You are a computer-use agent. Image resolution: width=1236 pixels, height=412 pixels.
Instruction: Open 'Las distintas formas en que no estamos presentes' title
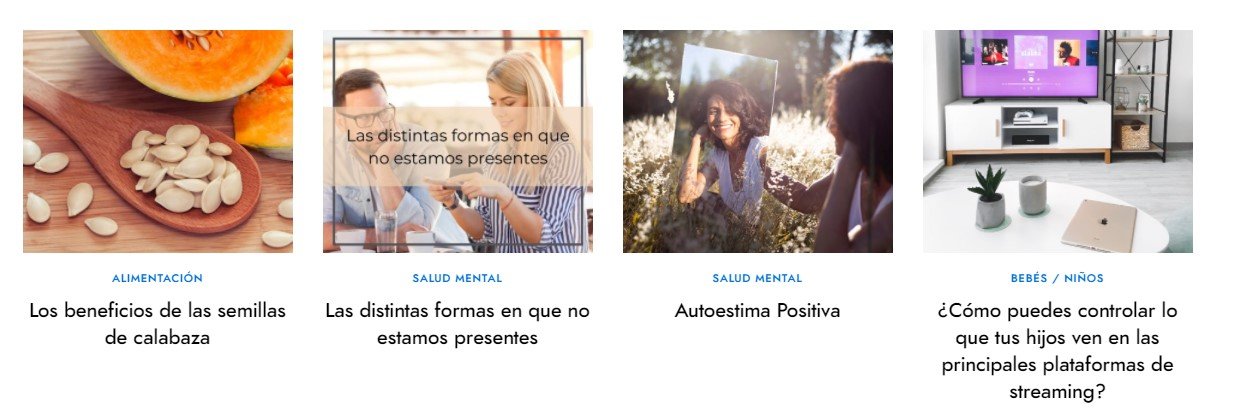[x=458, y=324]
